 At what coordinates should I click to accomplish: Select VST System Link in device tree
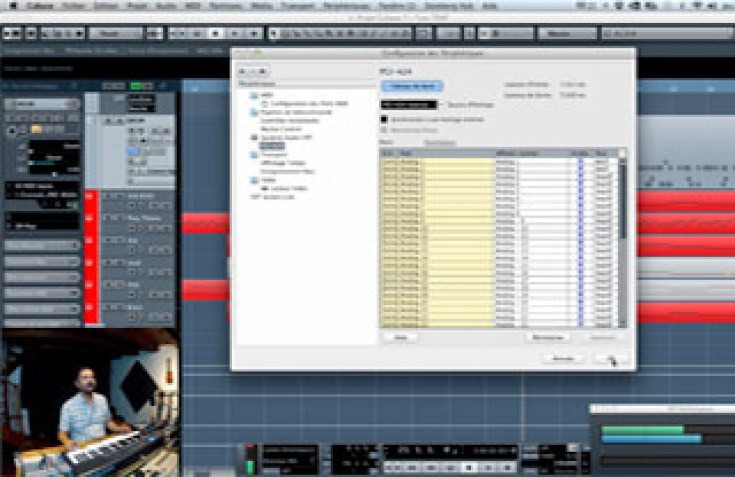272,197
